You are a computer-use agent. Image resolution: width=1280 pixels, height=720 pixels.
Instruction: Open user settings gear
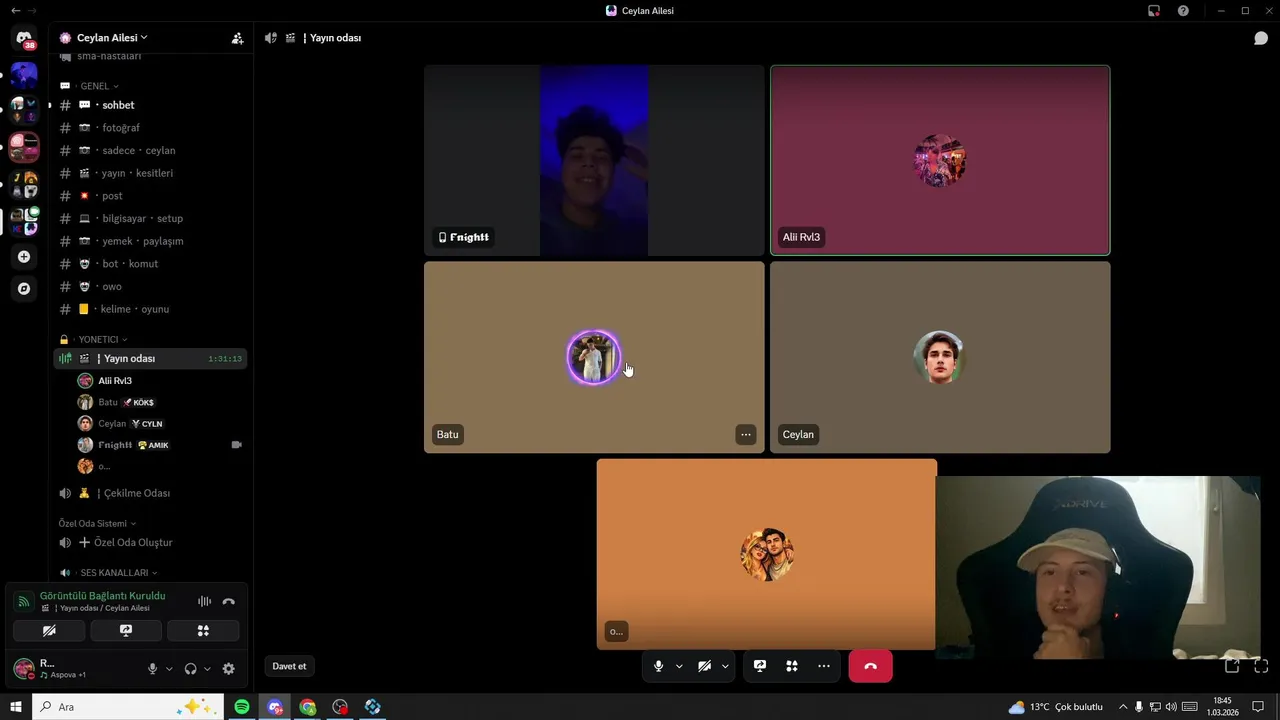tap(229, 669)
